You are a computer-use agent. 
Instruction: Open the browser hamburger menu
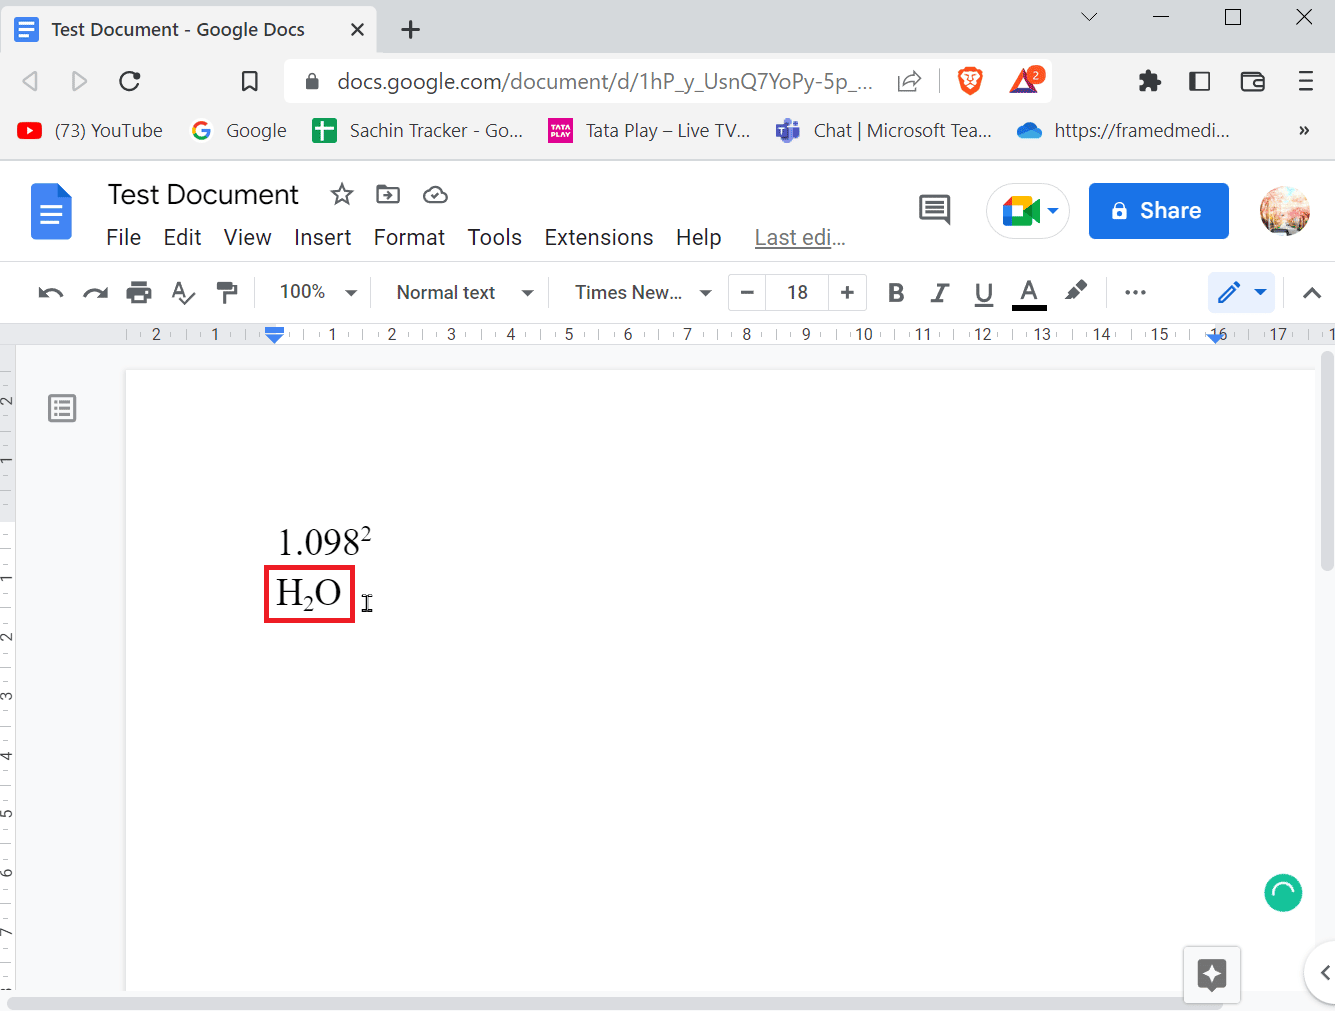pos(1305,81)
